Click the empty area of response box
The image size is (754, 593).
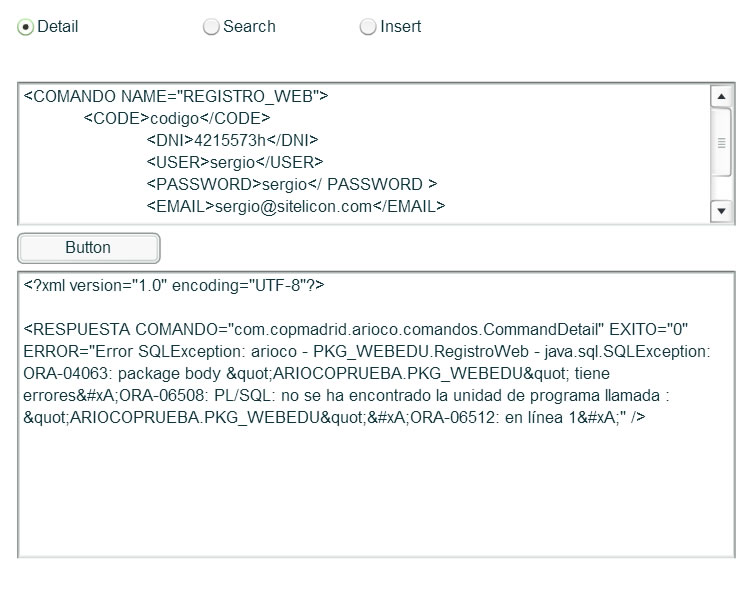point(376,491)
